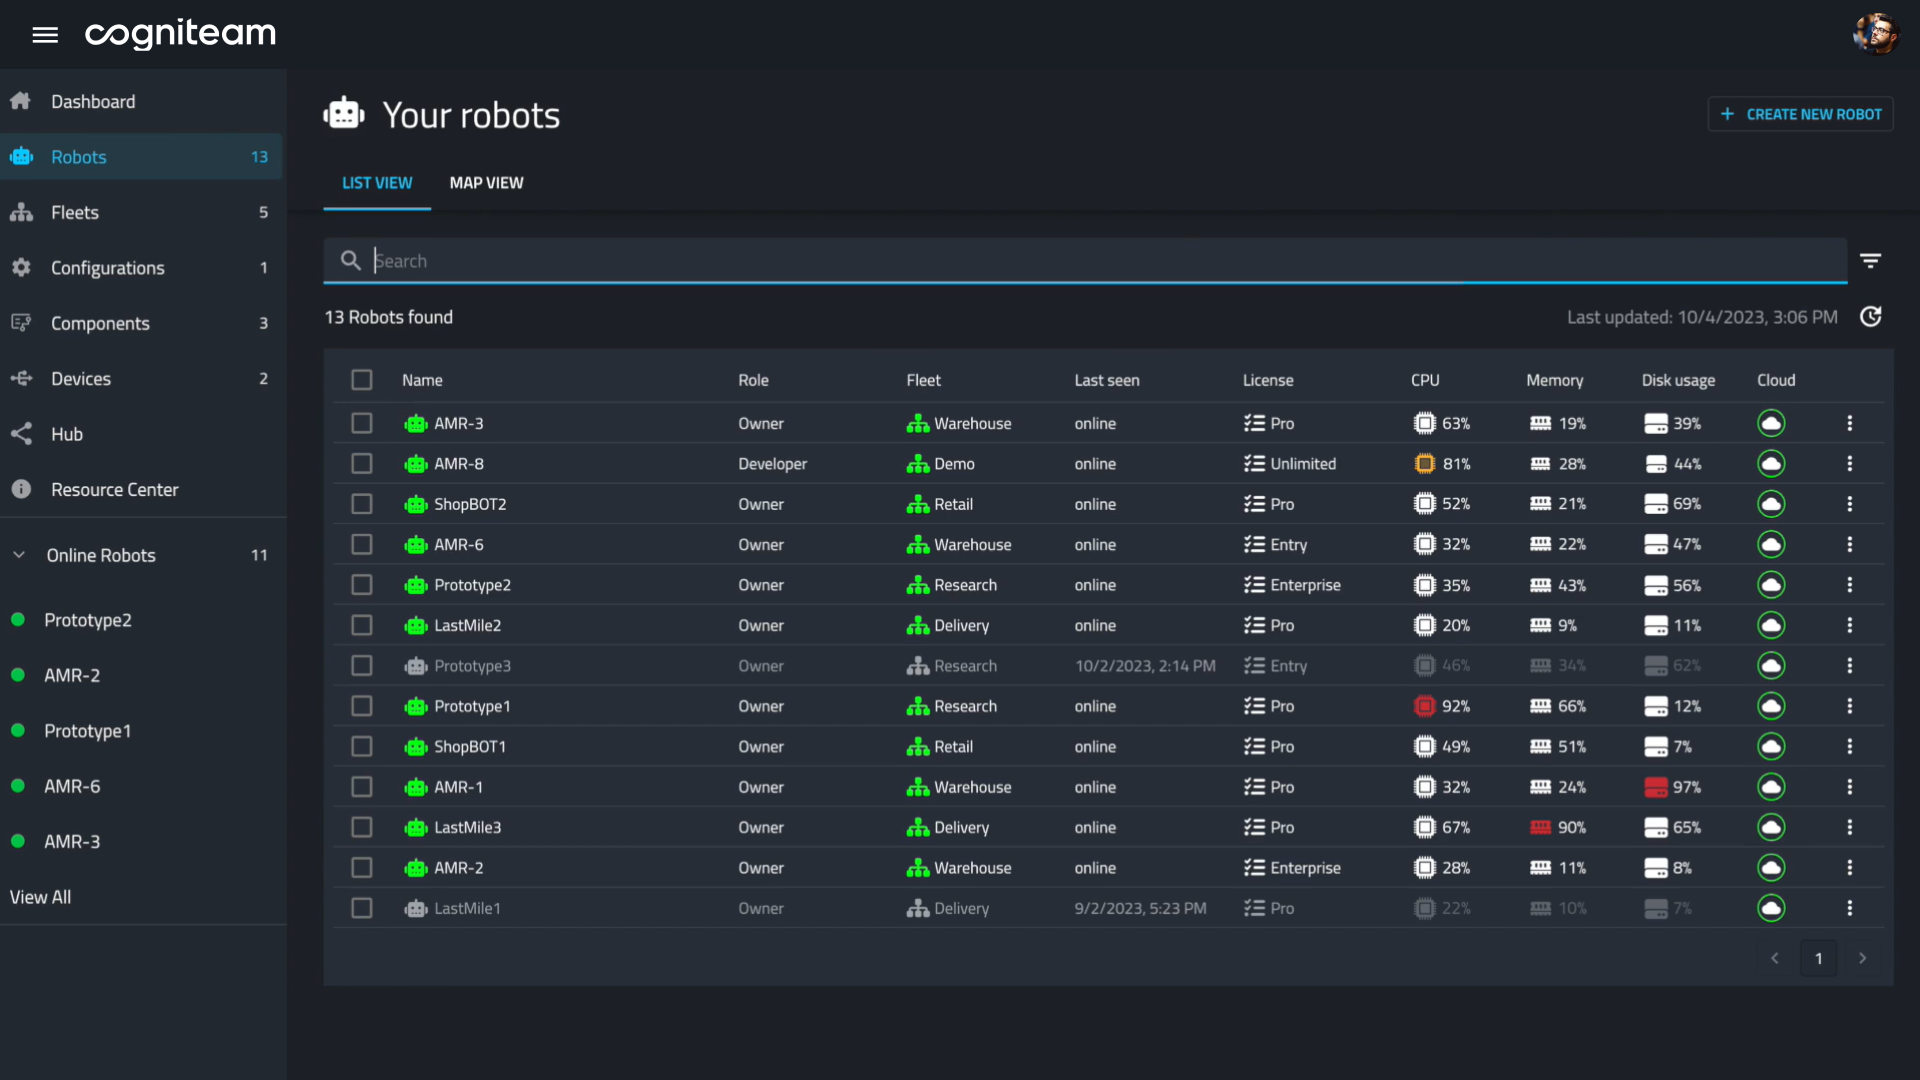Check the Prototype1 row checkbox
Viewport: 1920px width, 1080px height.
pyautogui.click(x=362, y=706)
